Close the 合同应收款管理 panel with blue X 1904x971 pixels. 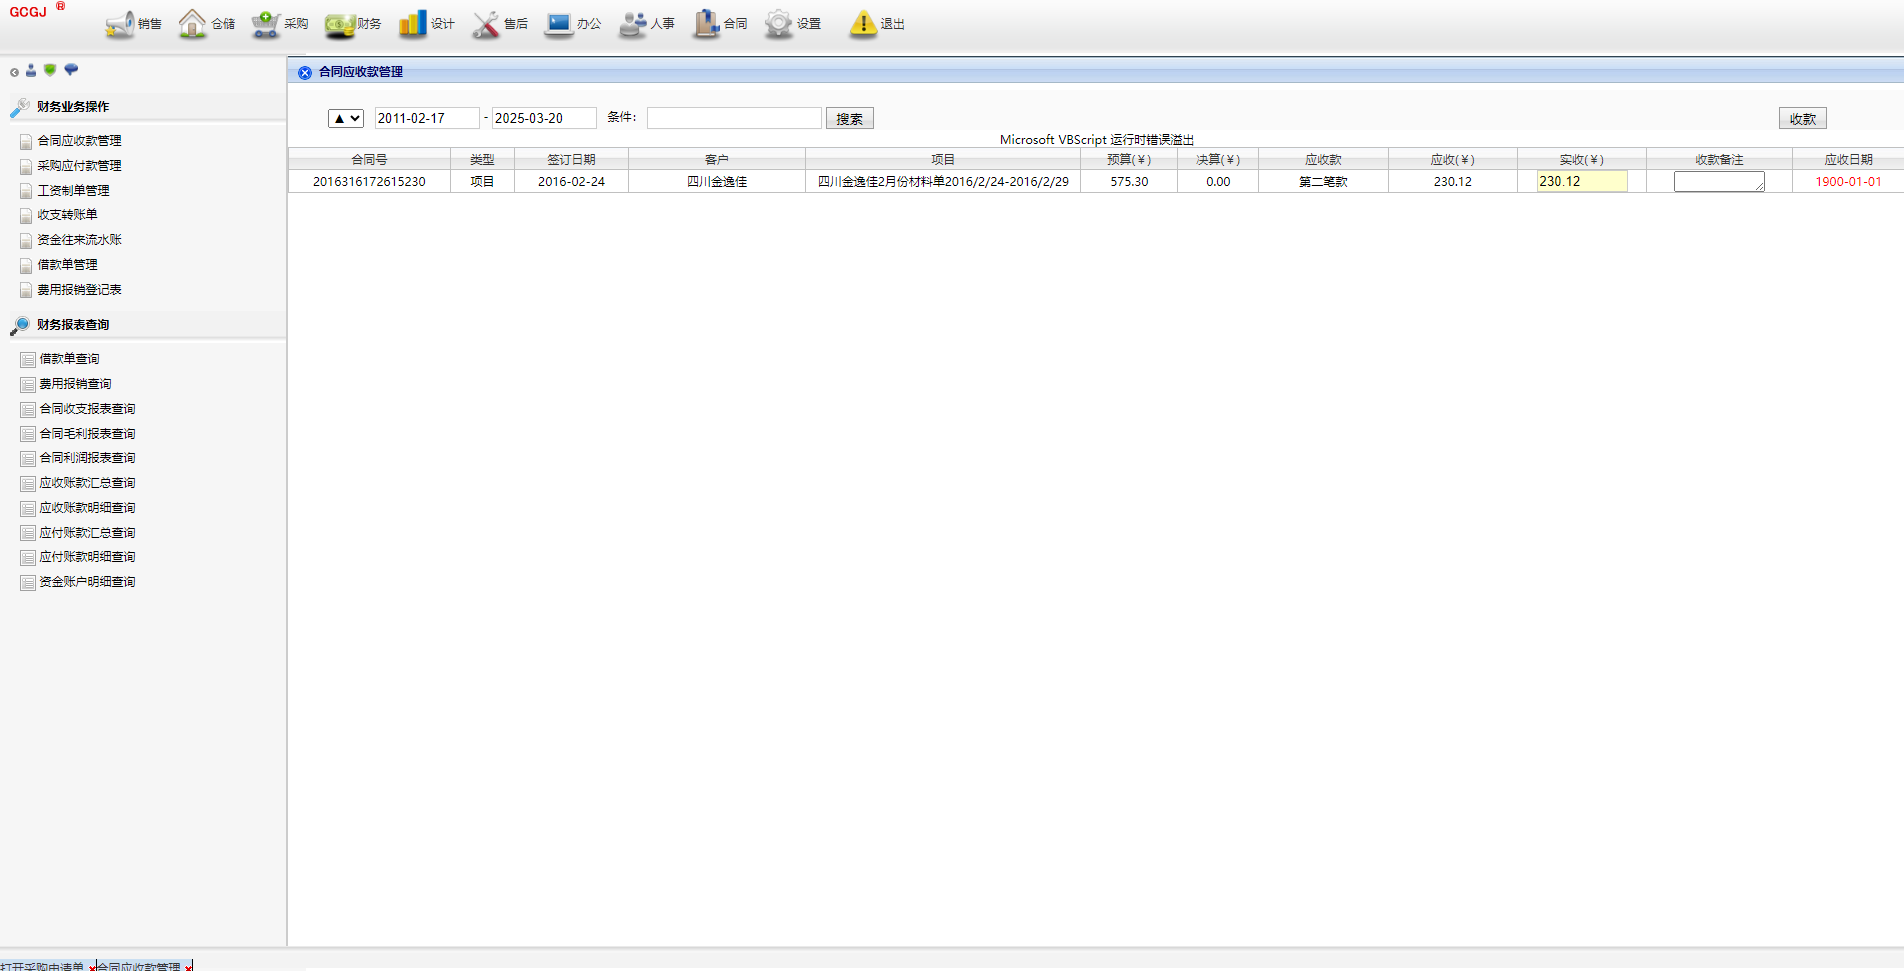tap(305, 73)
